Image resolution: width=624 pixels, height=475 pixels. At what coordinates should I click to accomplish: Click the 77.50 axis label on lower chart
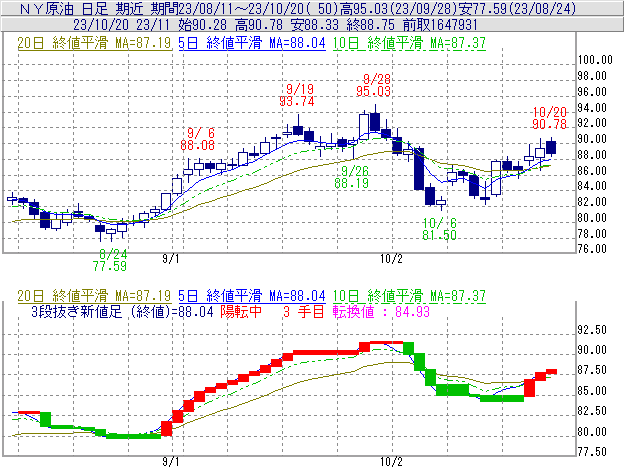click(592, 452)
